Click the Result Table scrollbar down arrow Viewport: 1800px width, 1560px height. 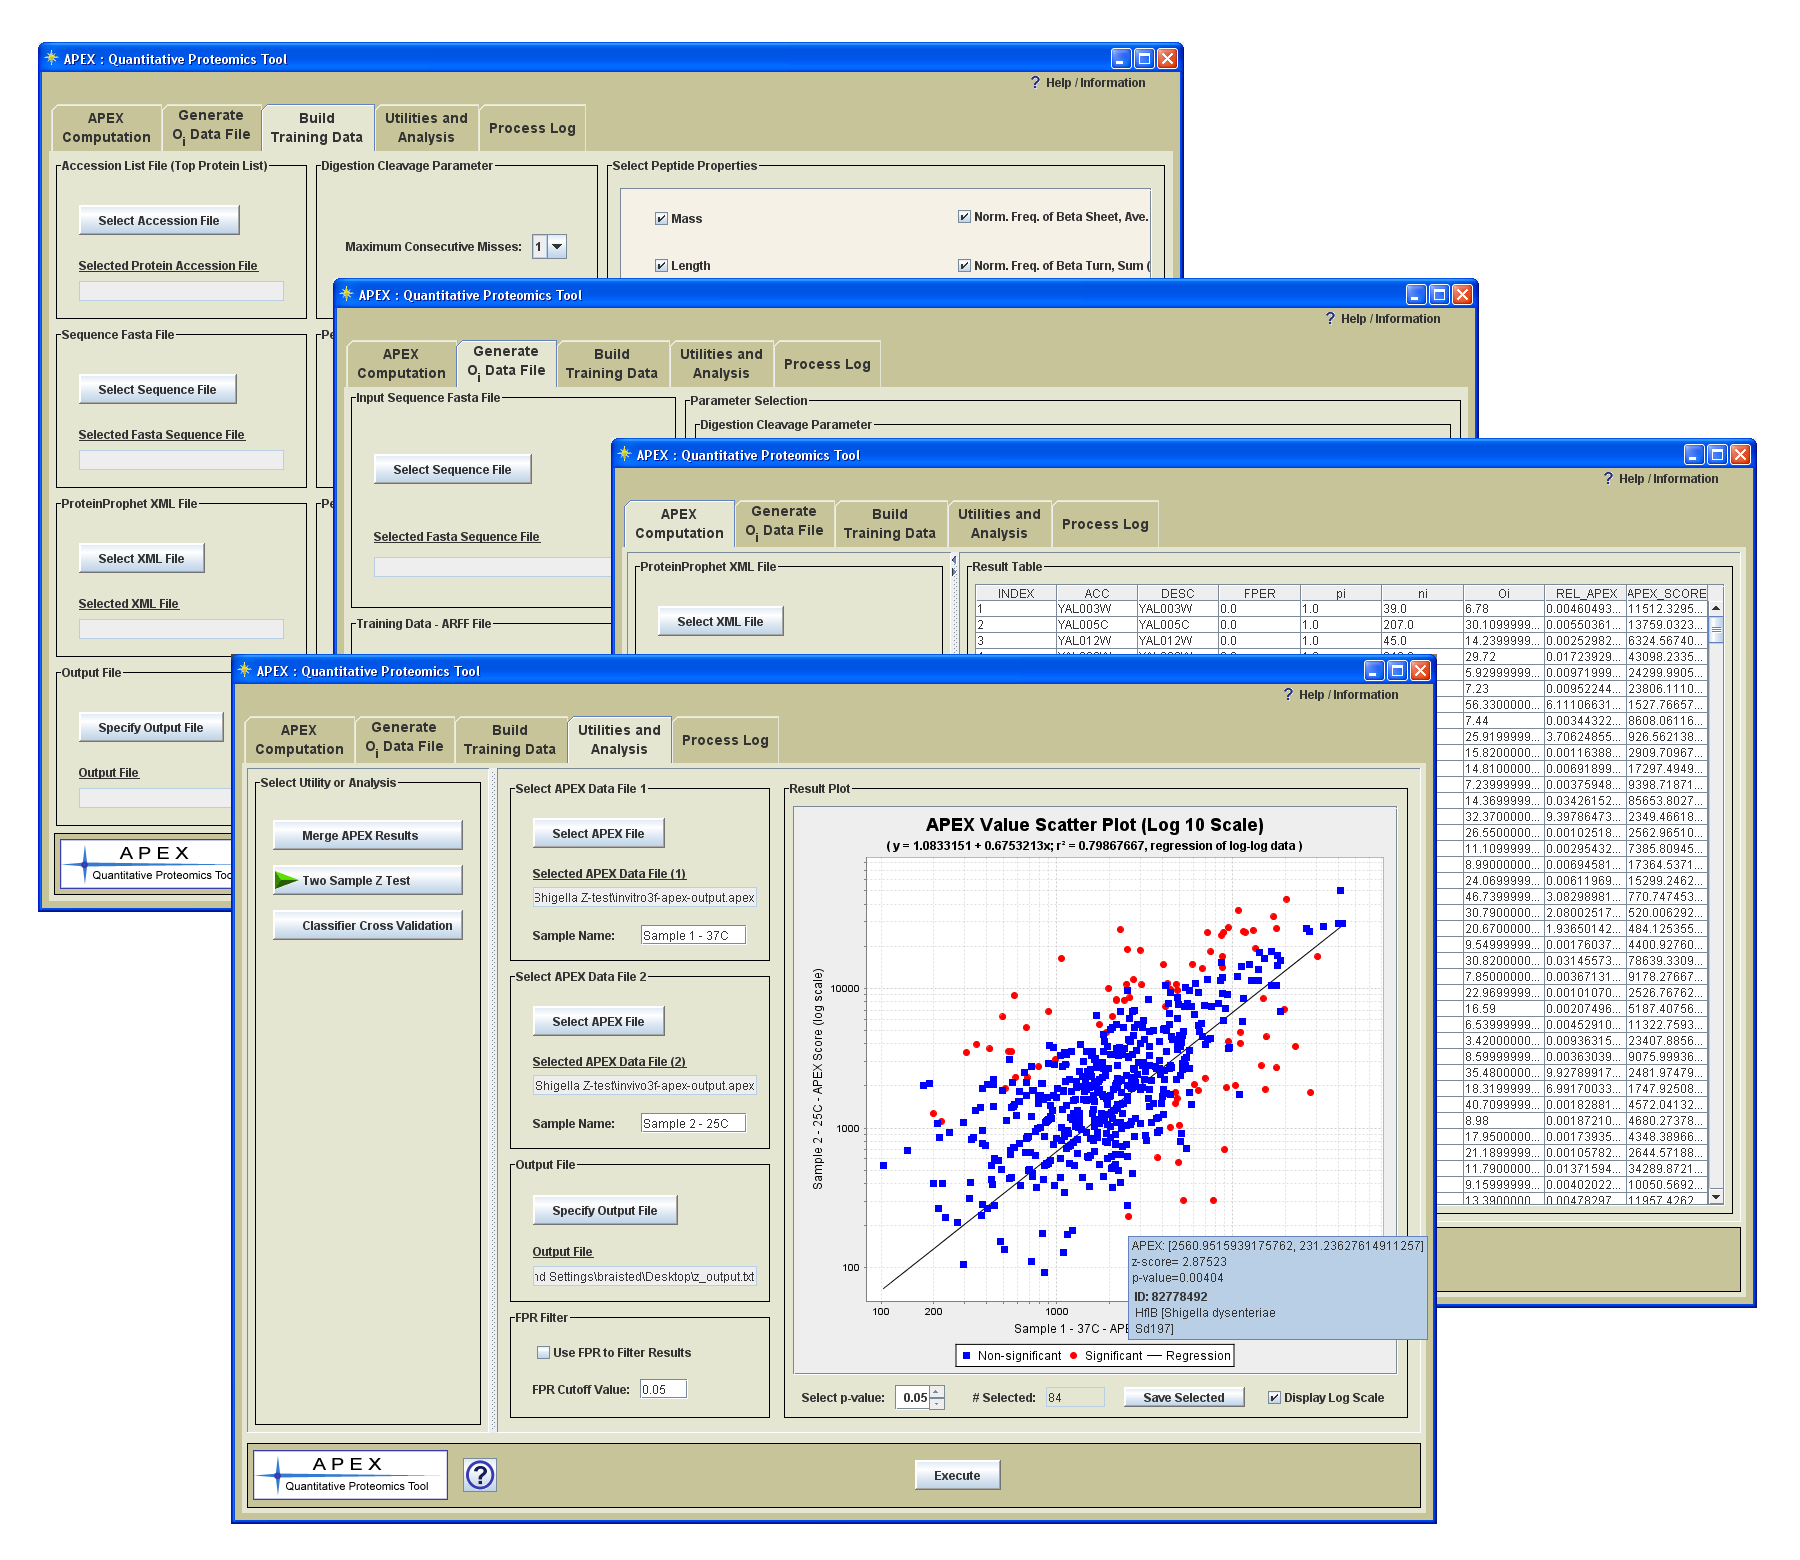tap(1716, 1196)
